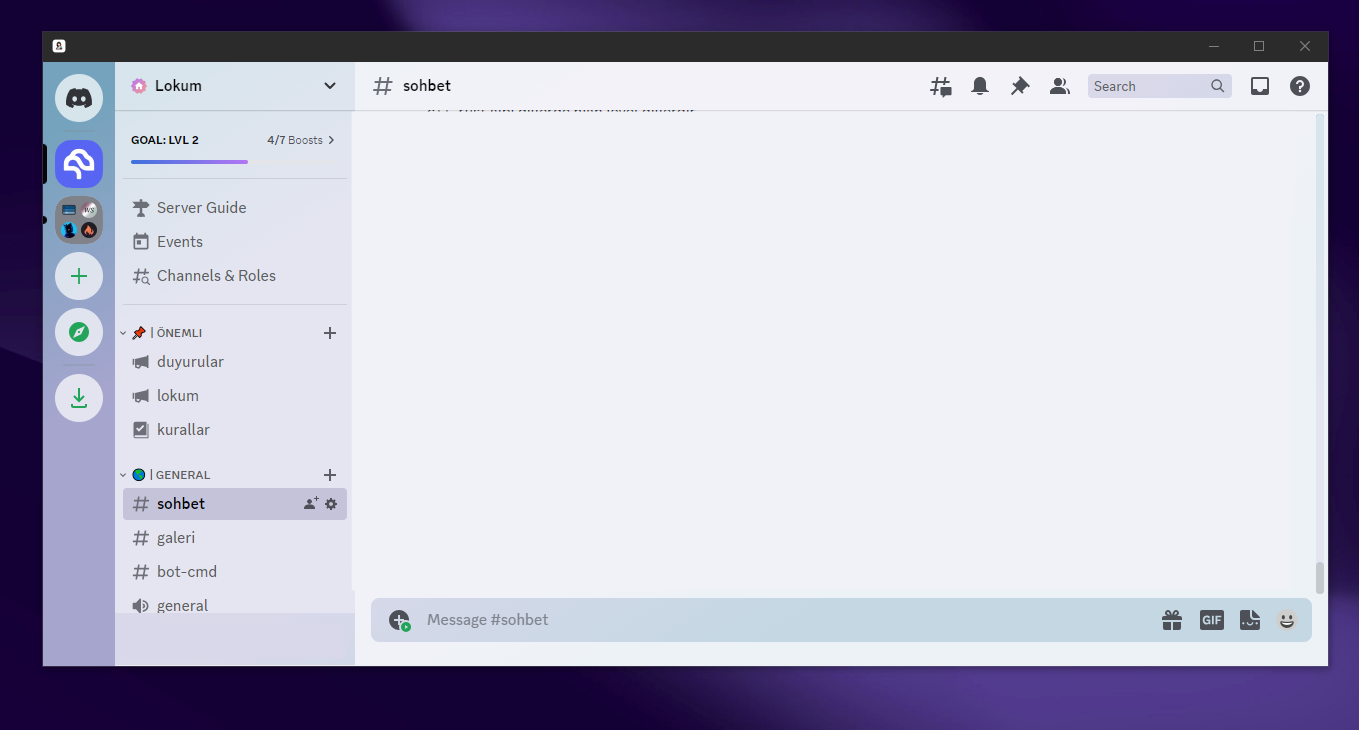Open the galeri channel
The image size is (1359, 730).
pos(235,538)
